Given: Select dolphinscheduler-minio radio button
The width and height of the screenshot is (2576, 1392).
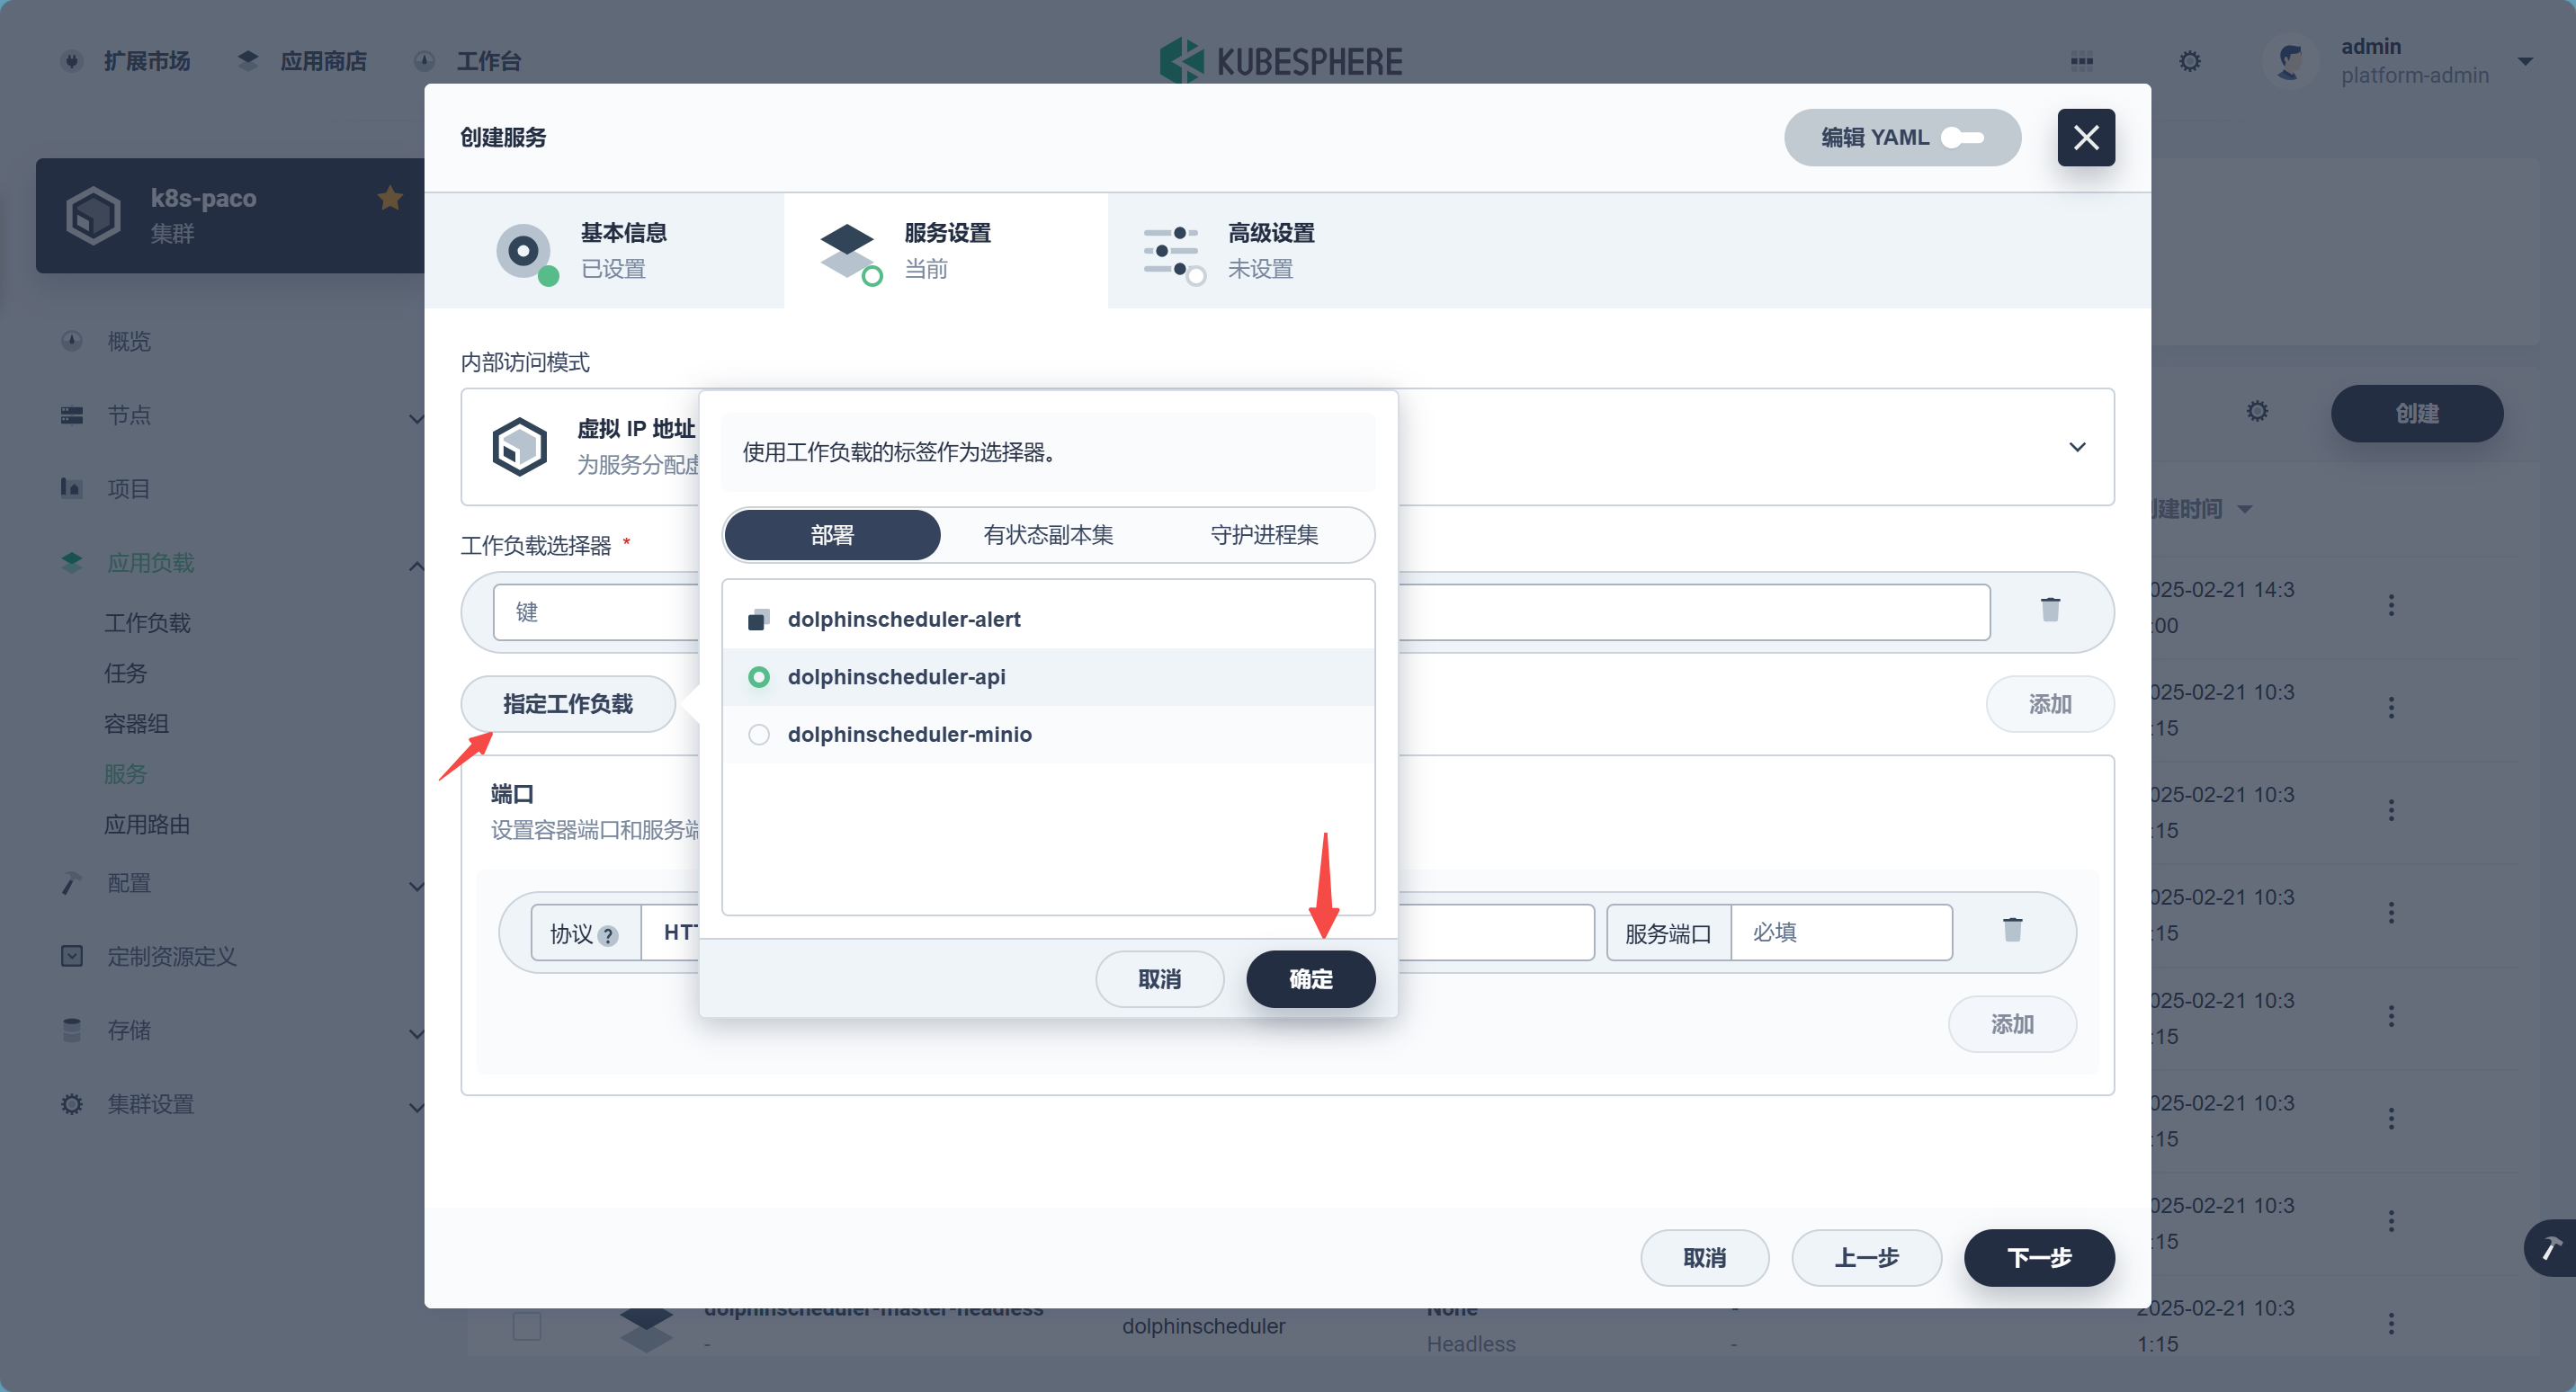Looking at the screenshot, I should point(759,734).
